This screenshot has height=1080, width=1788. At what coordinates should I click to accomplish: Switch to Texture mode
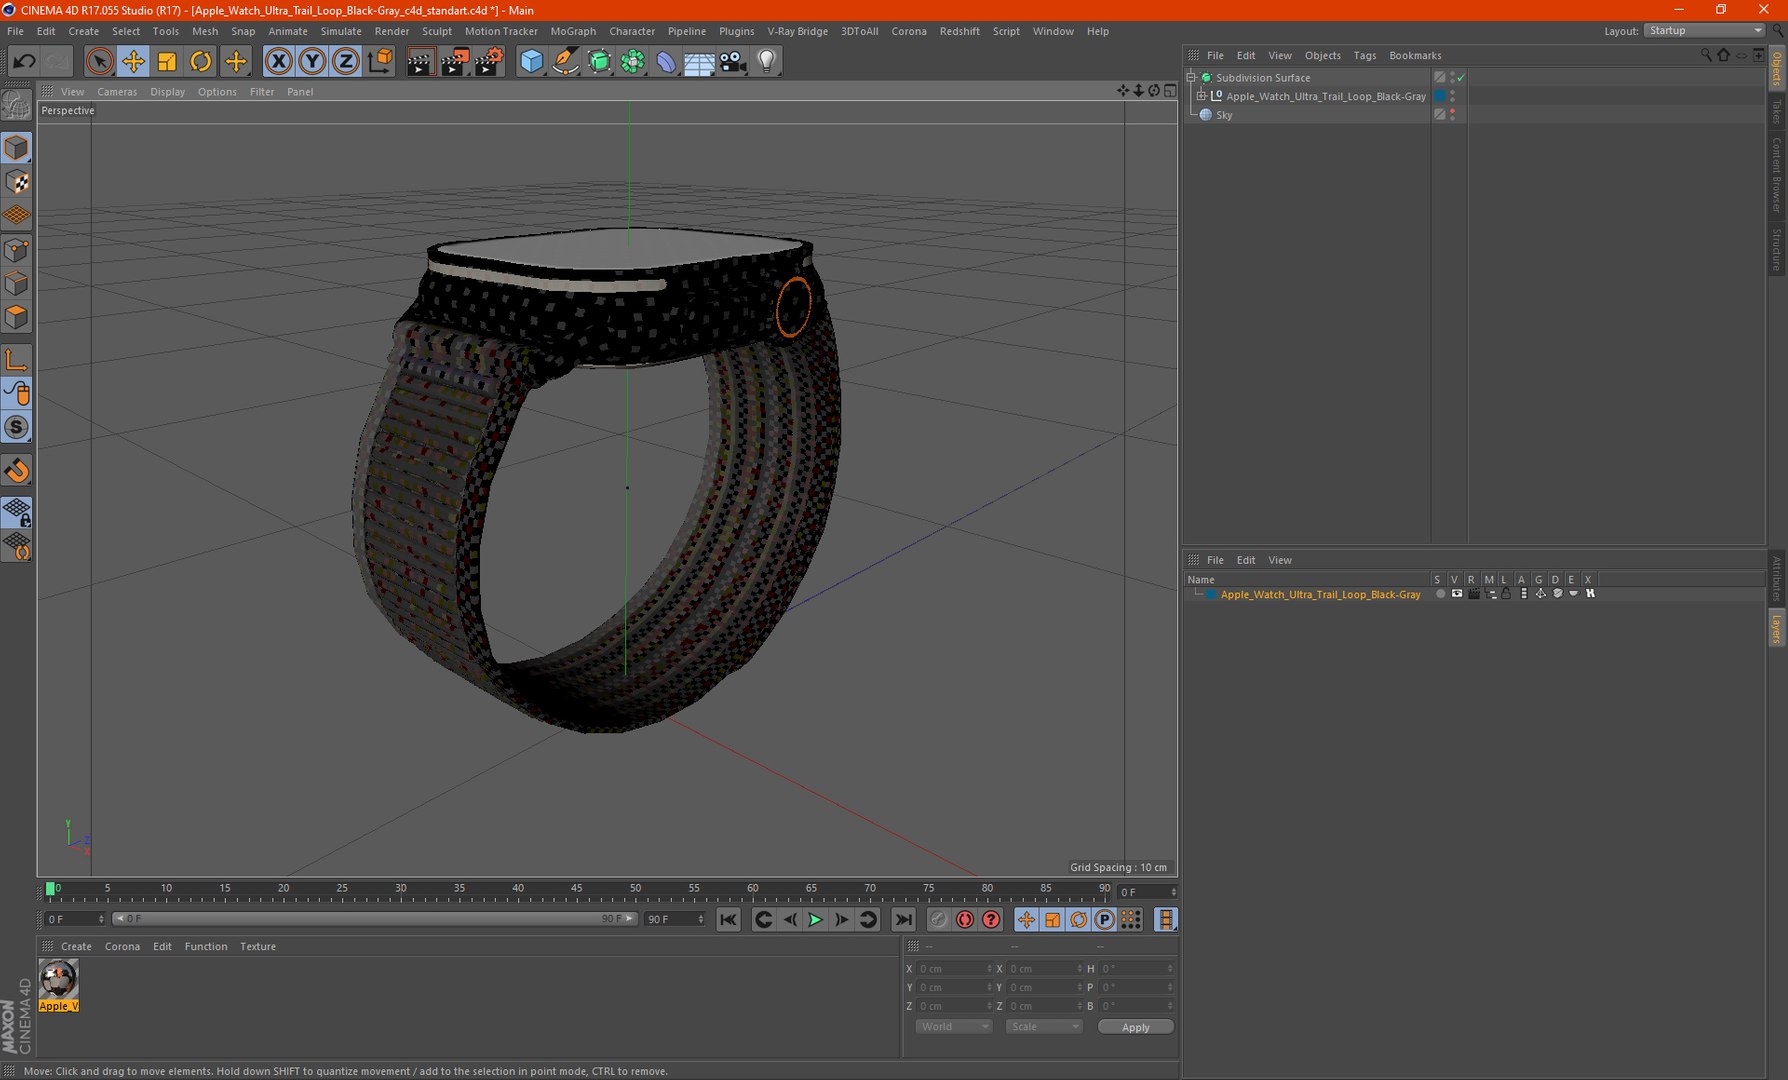pyautogui.click(x=17, y=182)
